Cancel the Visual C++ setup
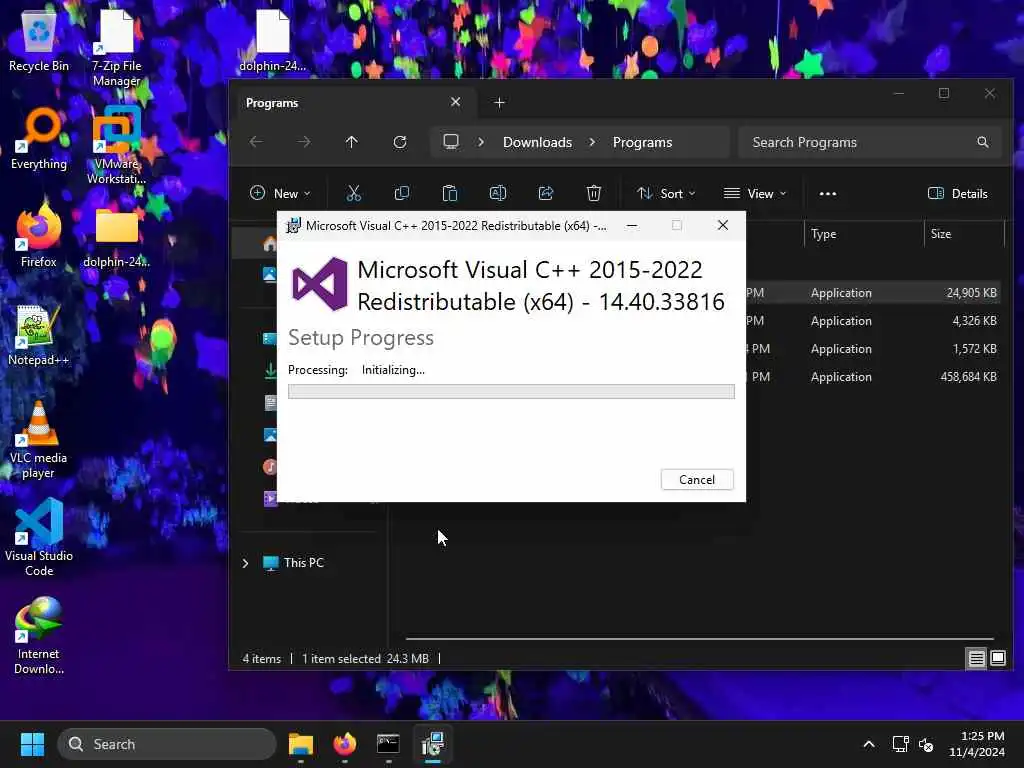This screenshot has width=1024, height=768. 697,479
